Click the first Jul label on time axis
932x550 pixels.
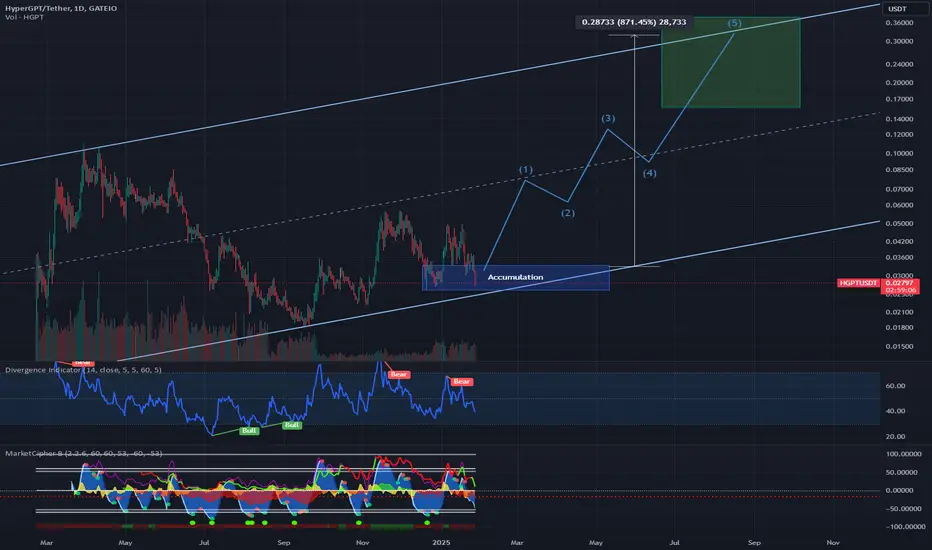click(x=204, y=542)
